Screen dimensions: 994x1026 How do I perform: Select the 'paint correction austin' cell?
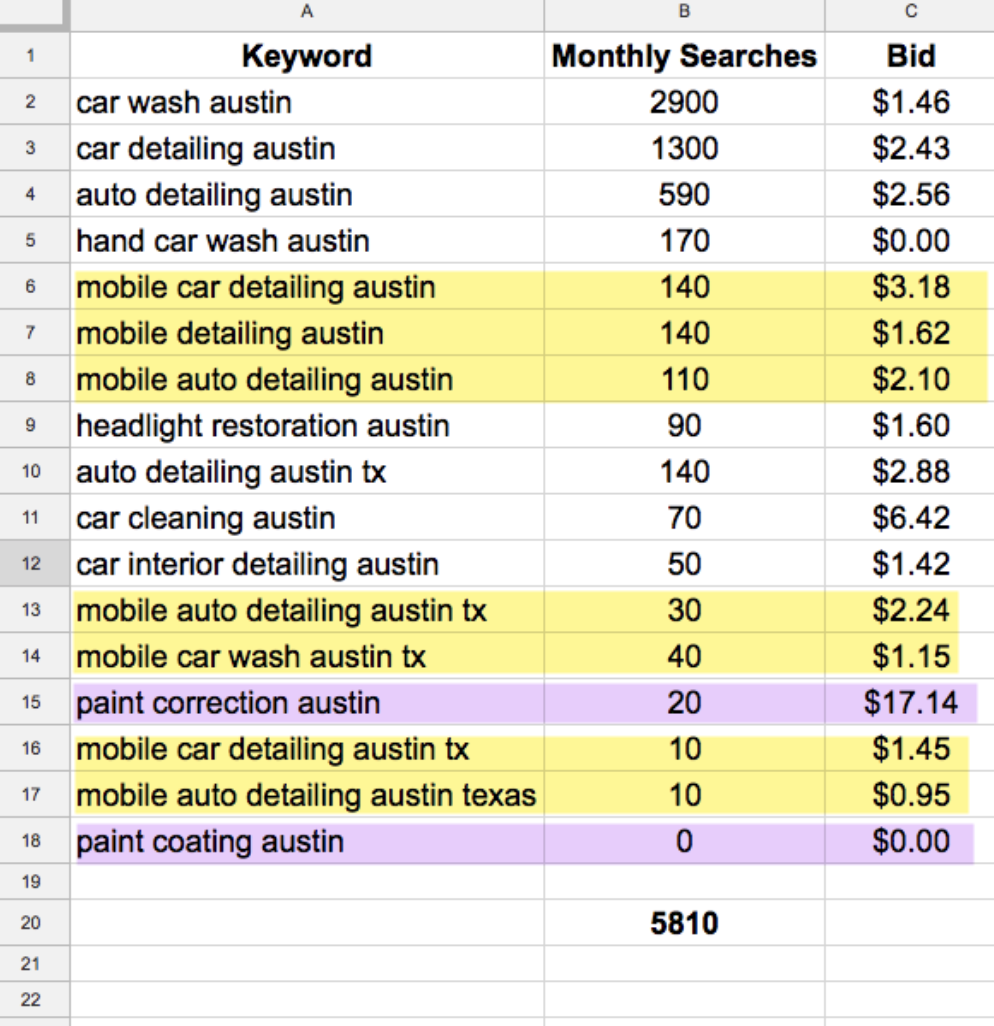306,704
